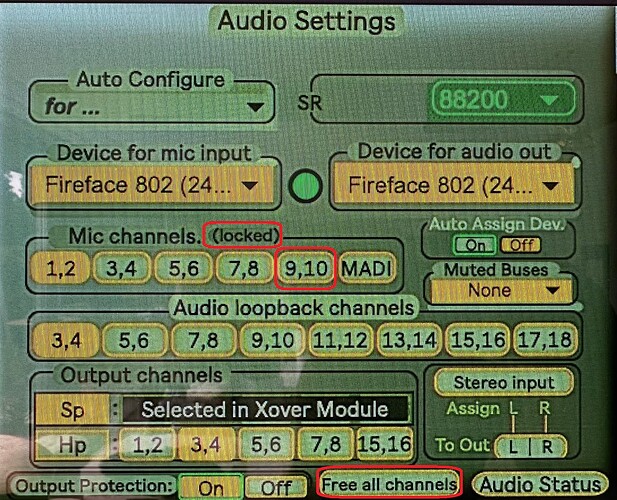Screen dimensions: 617x500
Task: Set headphone output to channels 7,8
Action: click(x=326, y=445)
